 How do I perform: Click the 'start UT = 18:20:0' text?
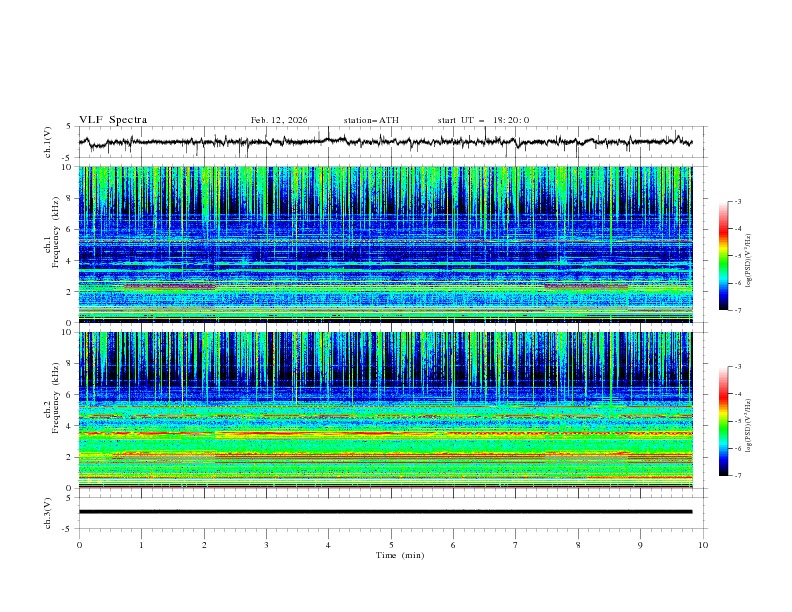[483, 120]
